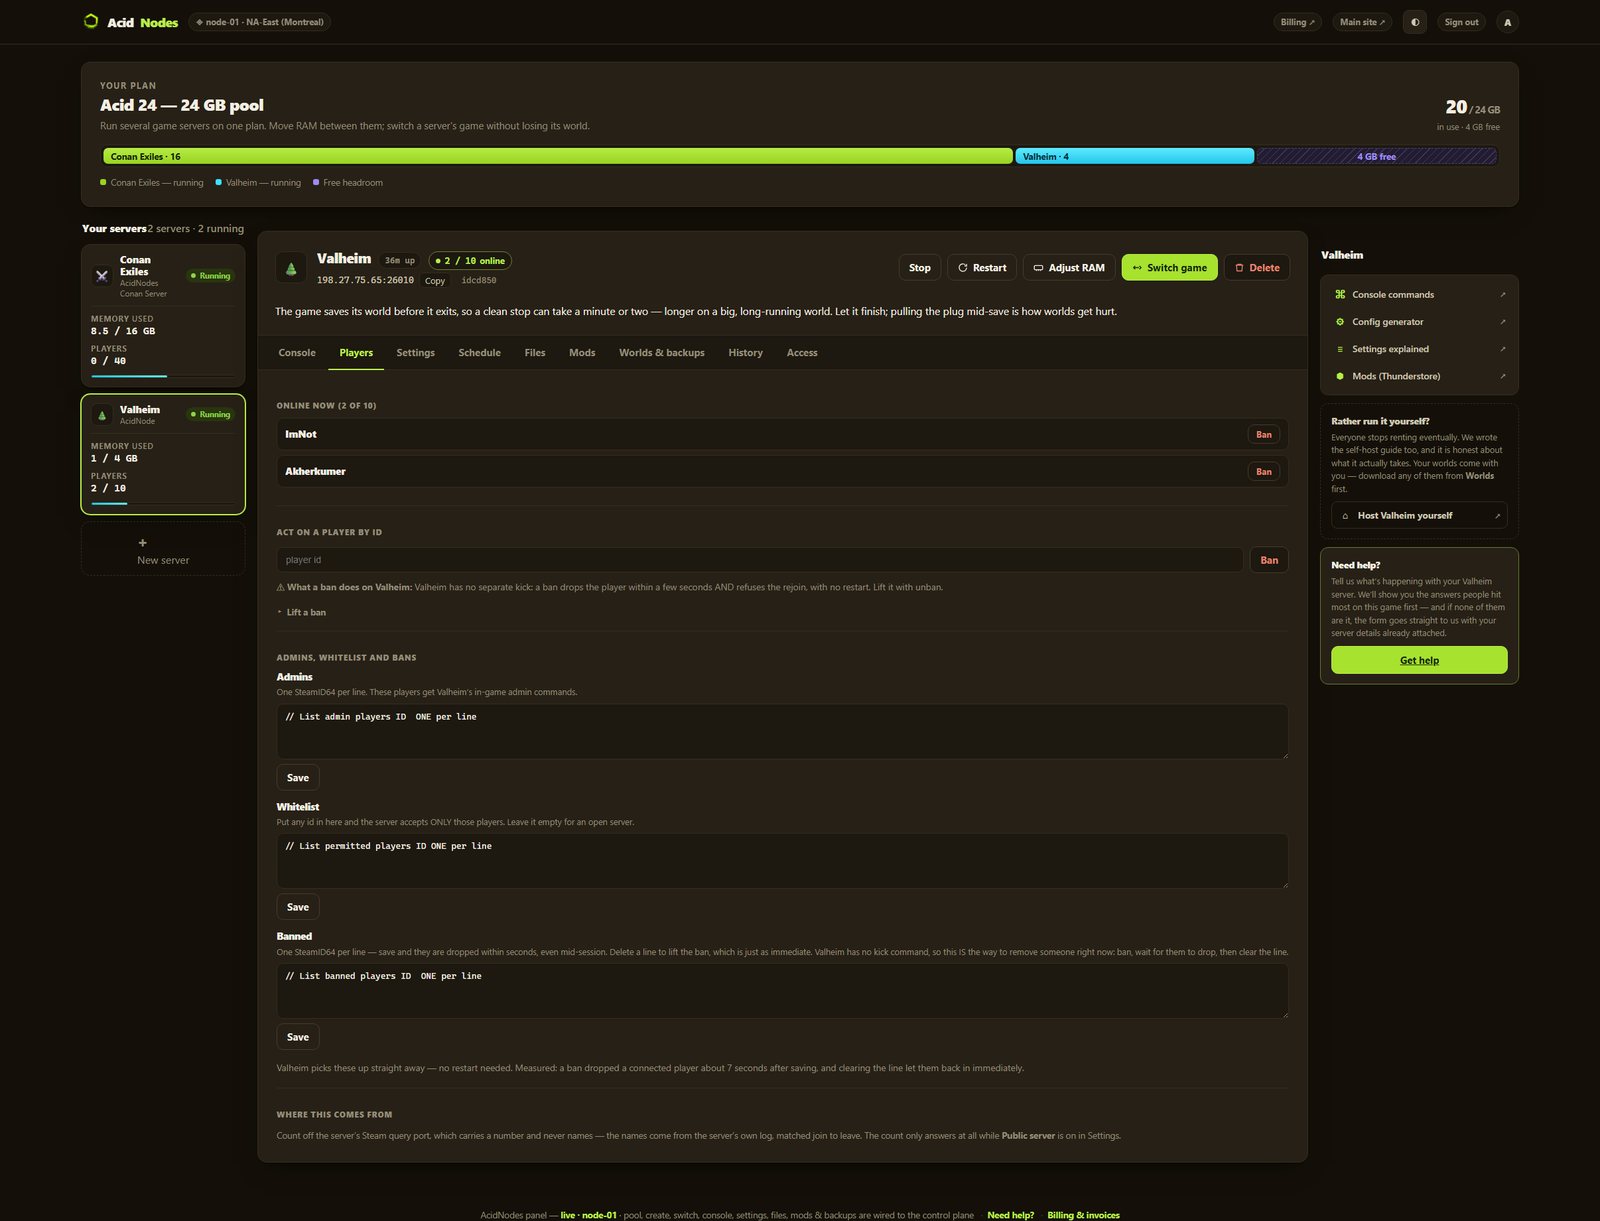Click the 2 / 10 online status badge
Image resolution: width=1600 pixels, height=1221 pixels.
click(x=470, y=261)
